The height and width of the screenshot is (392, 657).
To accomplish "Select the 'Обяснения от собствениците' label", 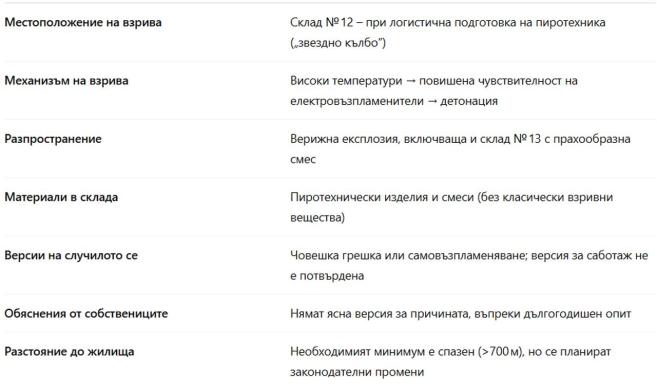I will 86,314.
